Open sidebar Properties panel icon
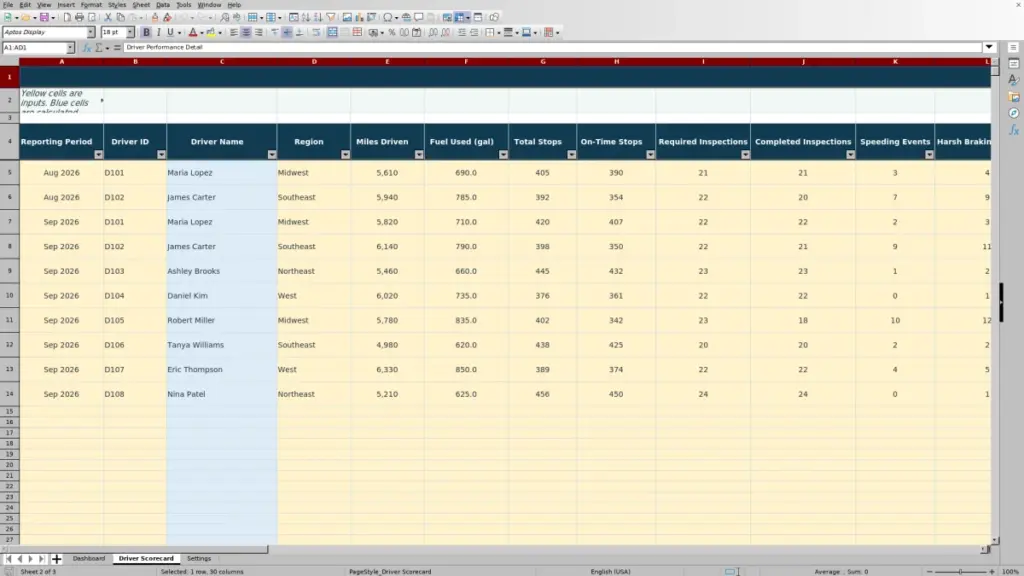 [x=1014, y=63]
